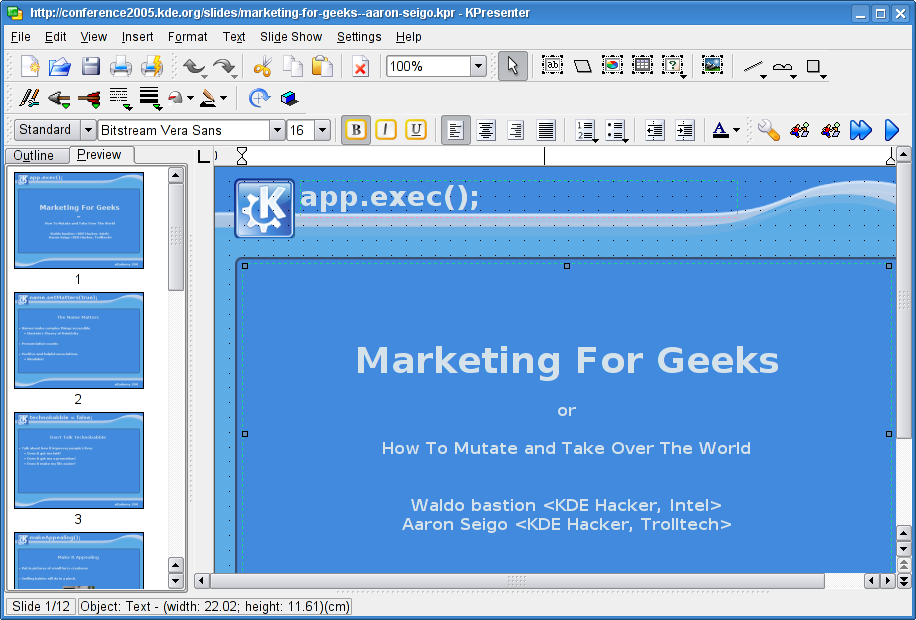The image size is (916, 620).
Task: Go to next slide with double-down arrow
Action: coord(904,581)
